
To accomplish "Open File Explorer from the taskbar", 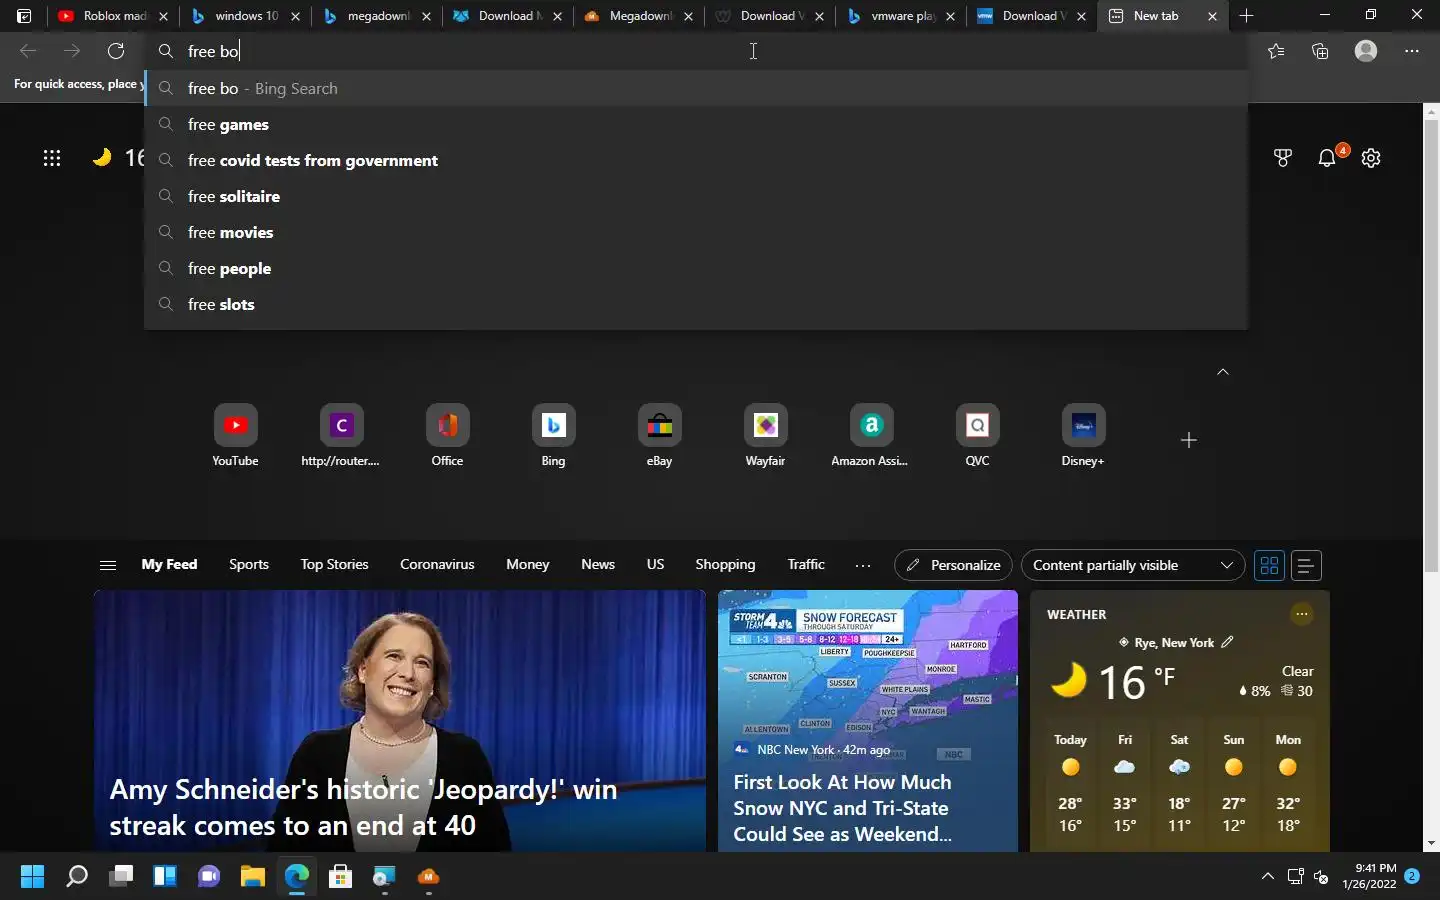I will (x=252, y=877).
